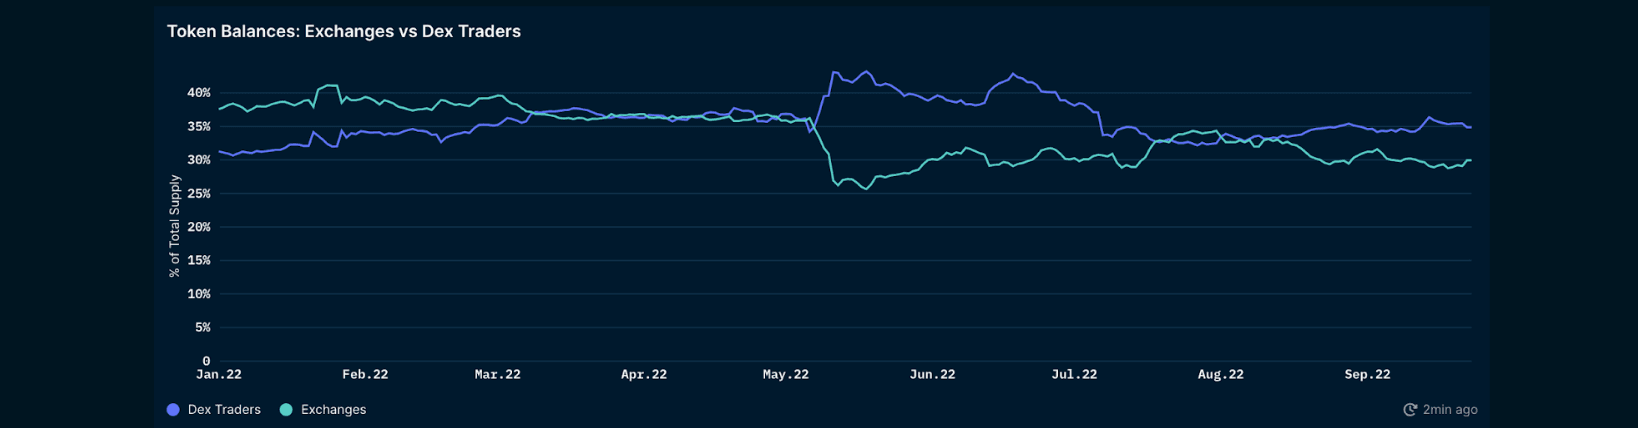
Task: Click the 40% y-axis tick label
Action: [x=198, y=93]
